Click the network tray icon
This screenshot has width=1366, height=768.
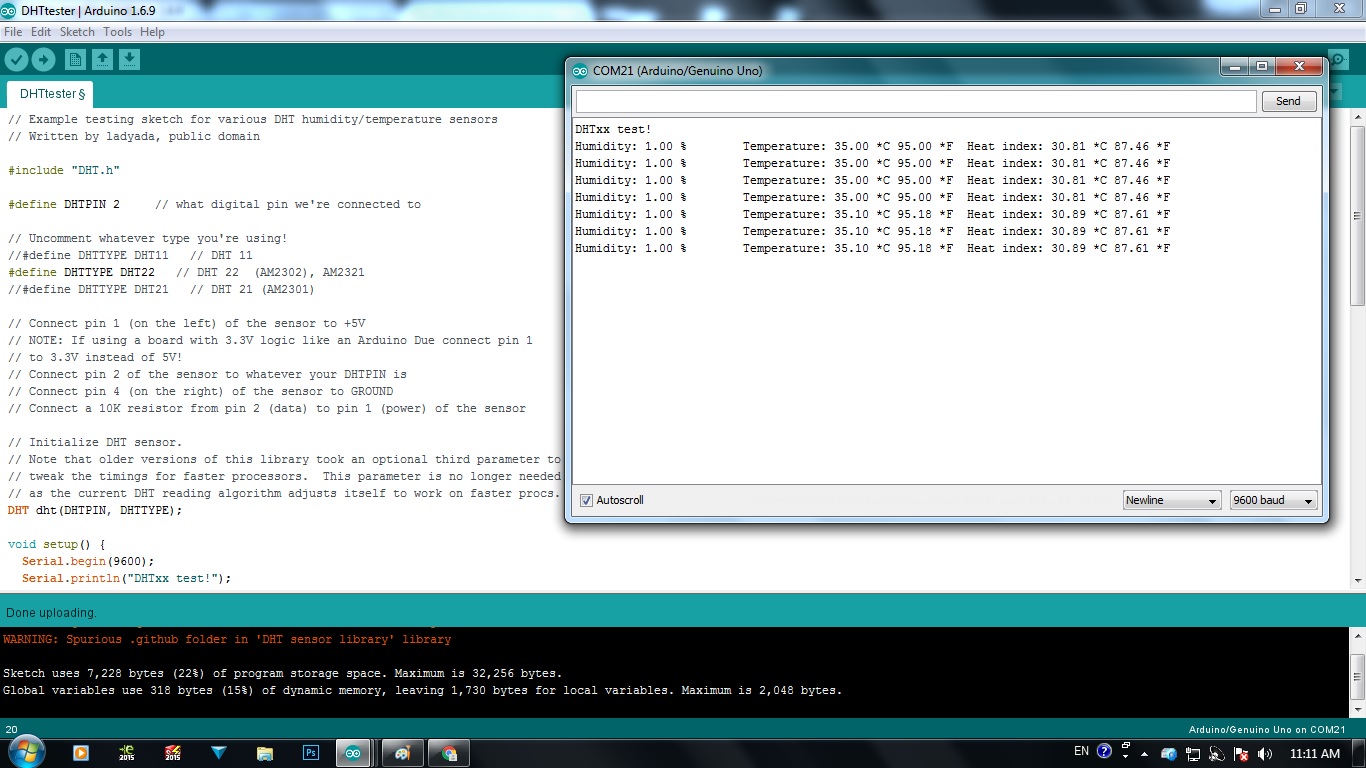tap(1193, 753)
